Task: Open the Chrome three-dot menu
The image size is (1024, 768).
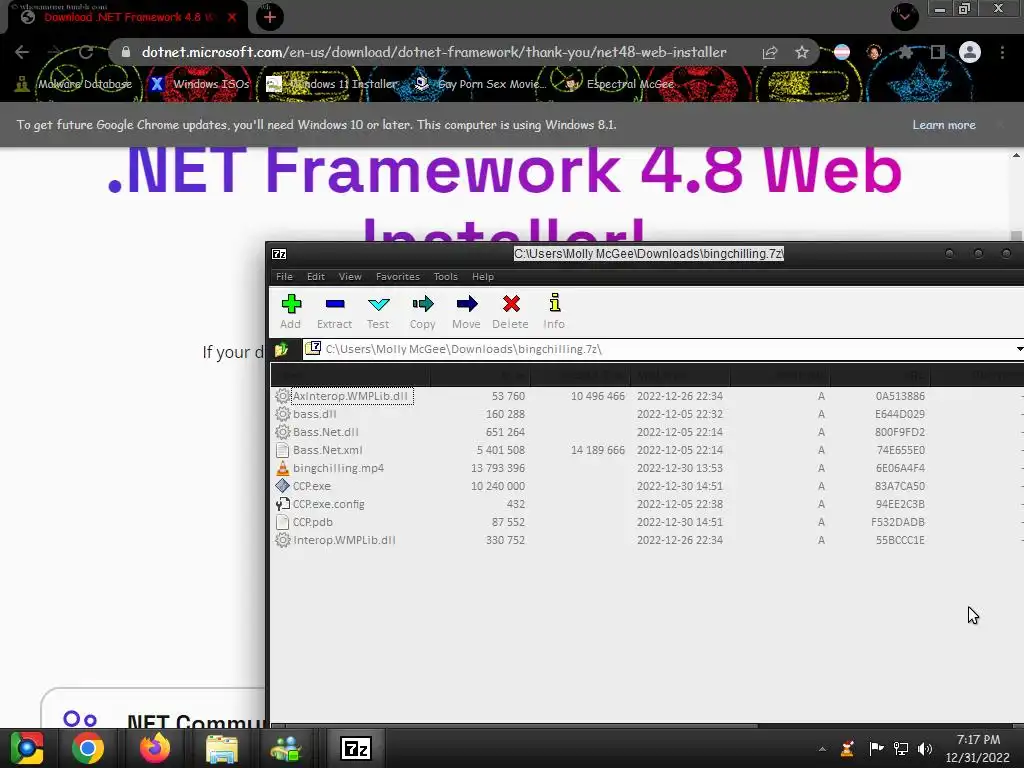Action: (x=1002, y=52)
